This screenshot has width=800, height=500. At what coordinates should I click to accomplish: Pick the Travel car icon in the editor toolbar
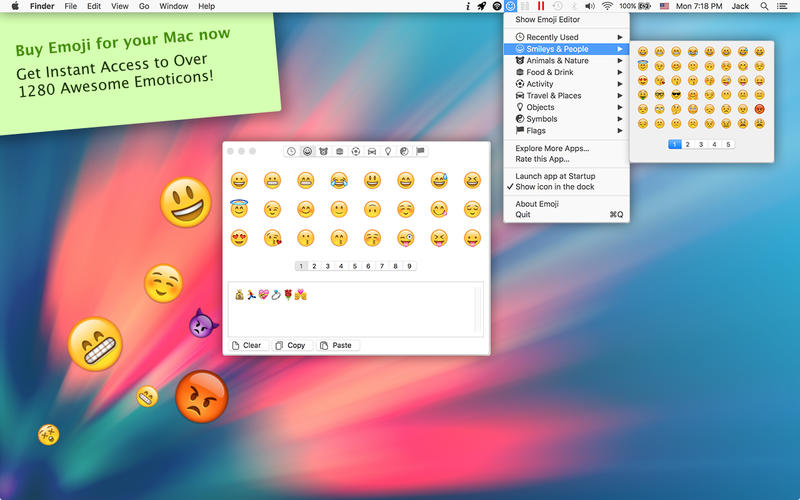[372, 151]
